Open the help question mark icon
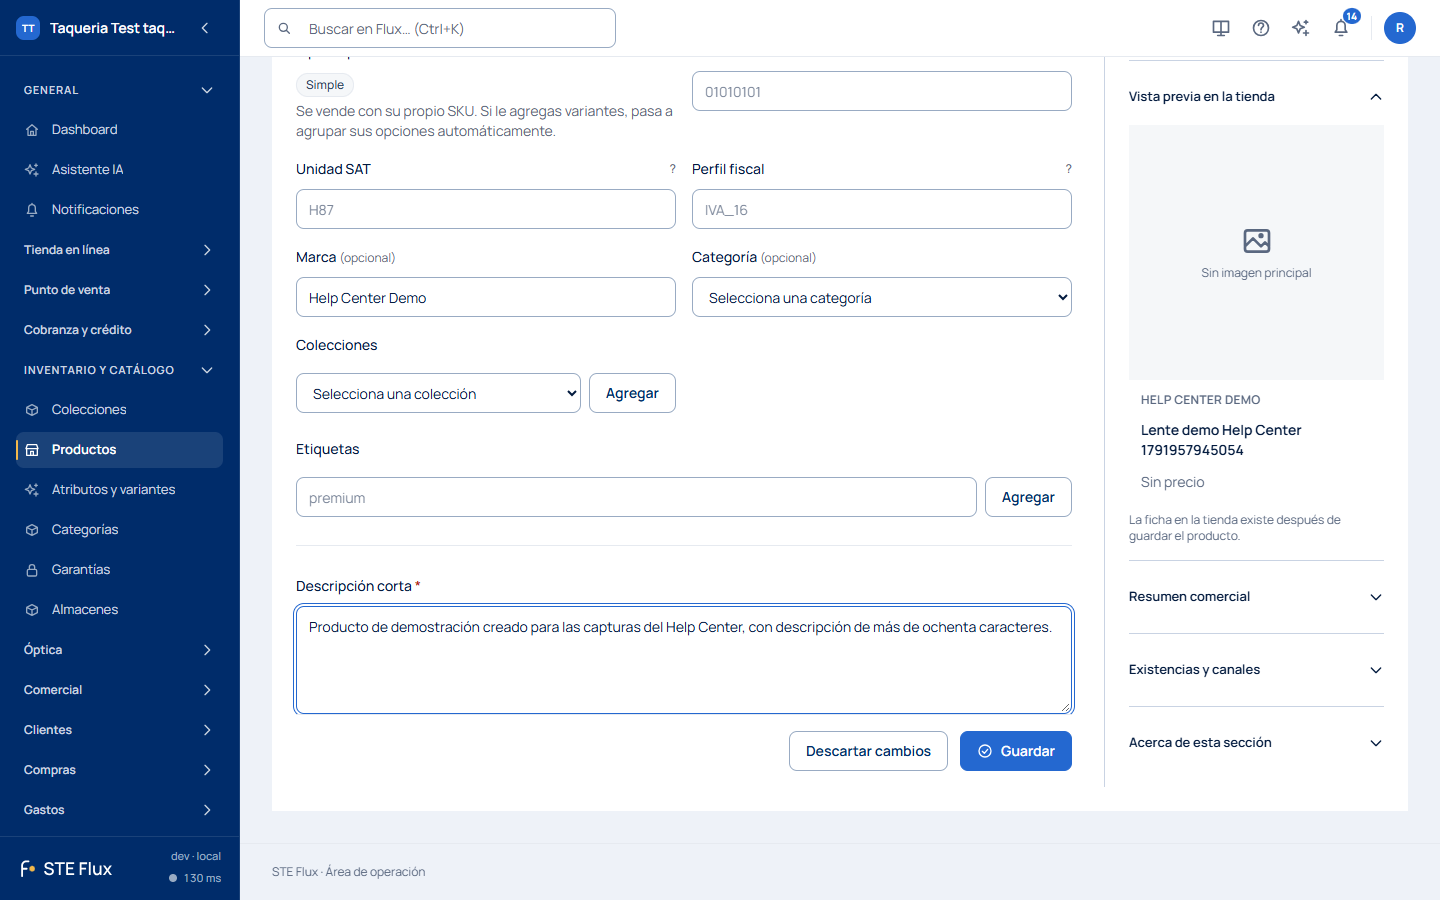The height and width of the screenshot is (900, 1440). click(1261, 28)
